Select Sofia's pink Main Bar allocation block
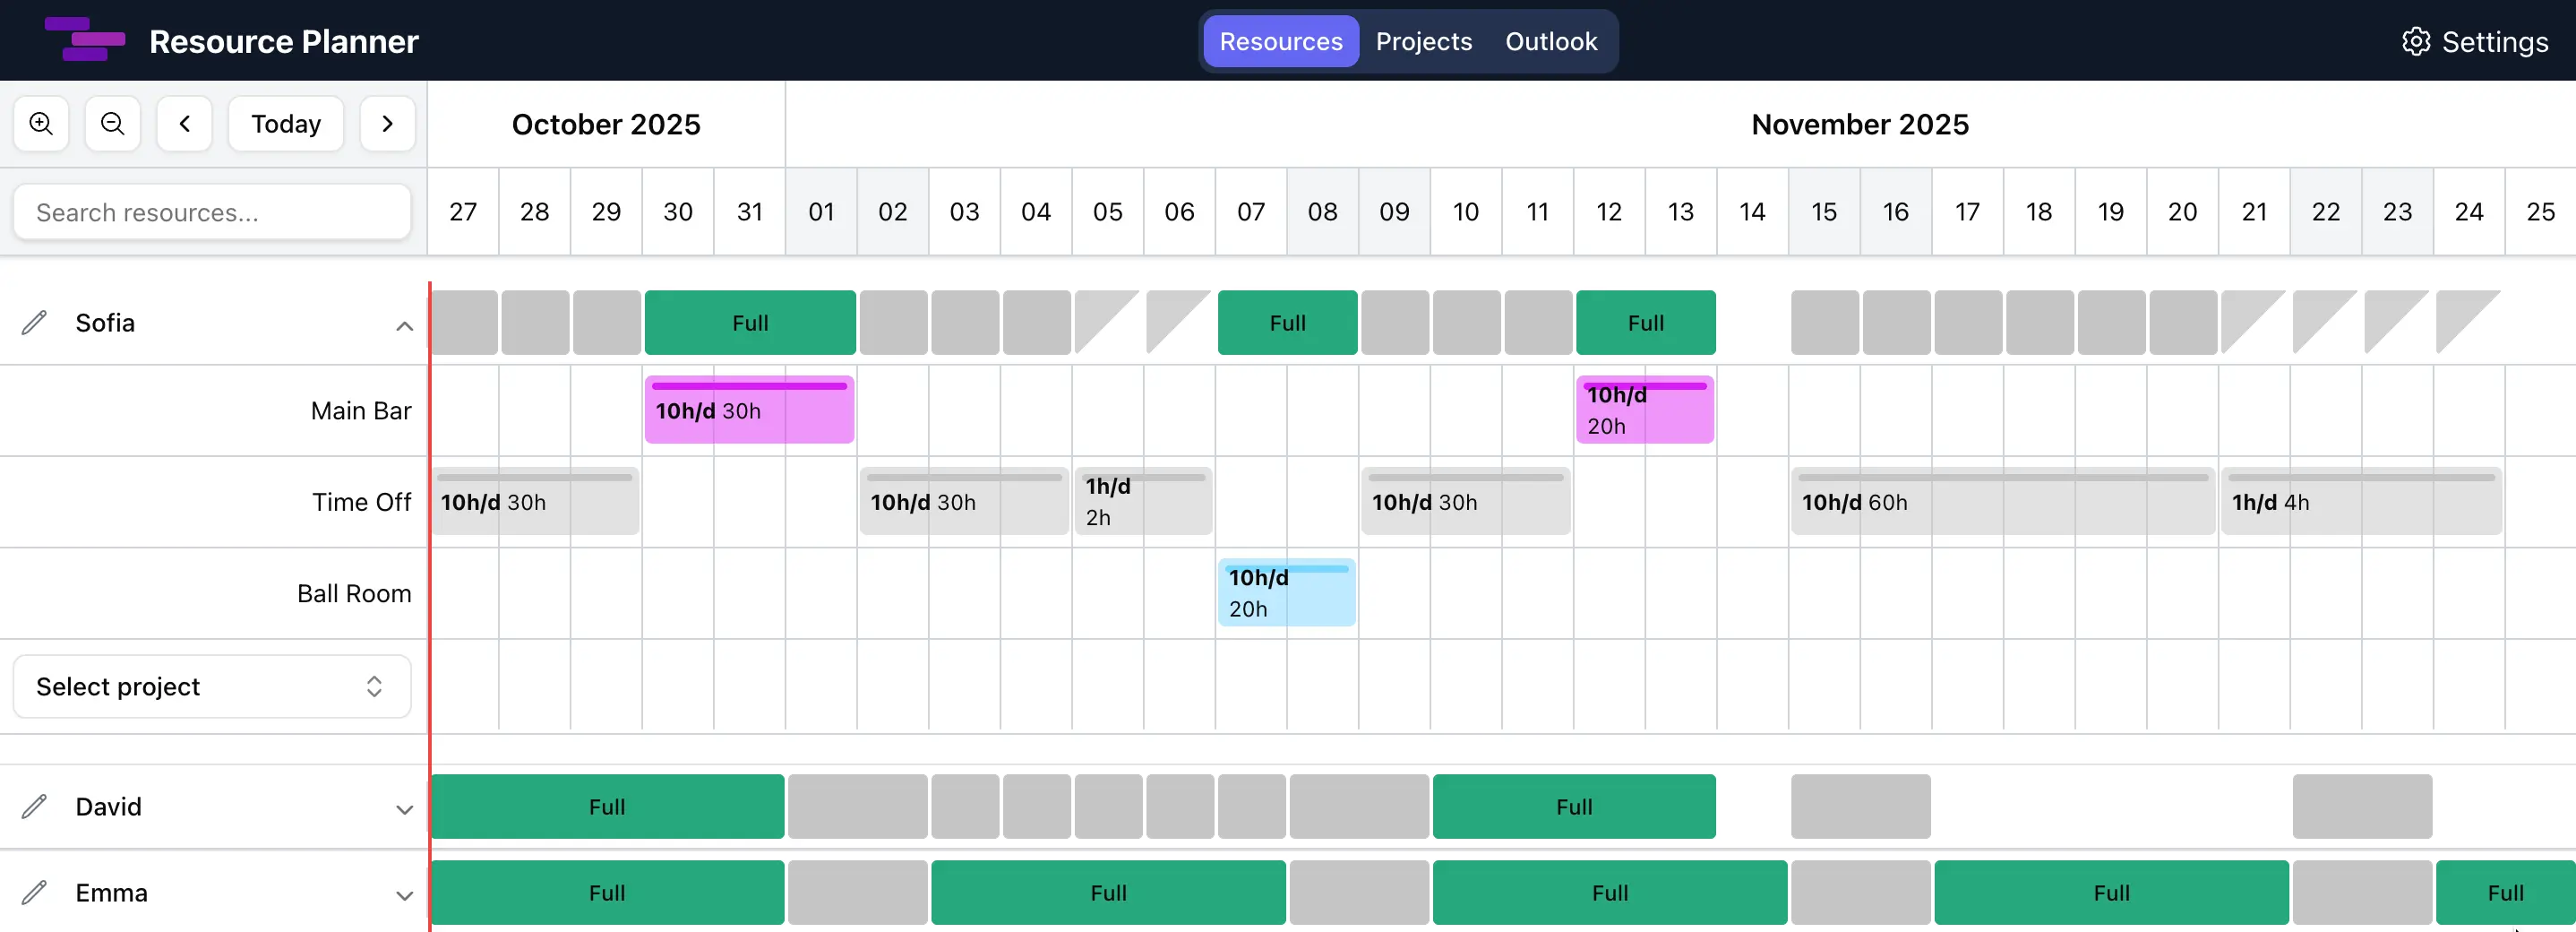Image resolution: width=2576 pixels, height=932 pixels. 749,409
